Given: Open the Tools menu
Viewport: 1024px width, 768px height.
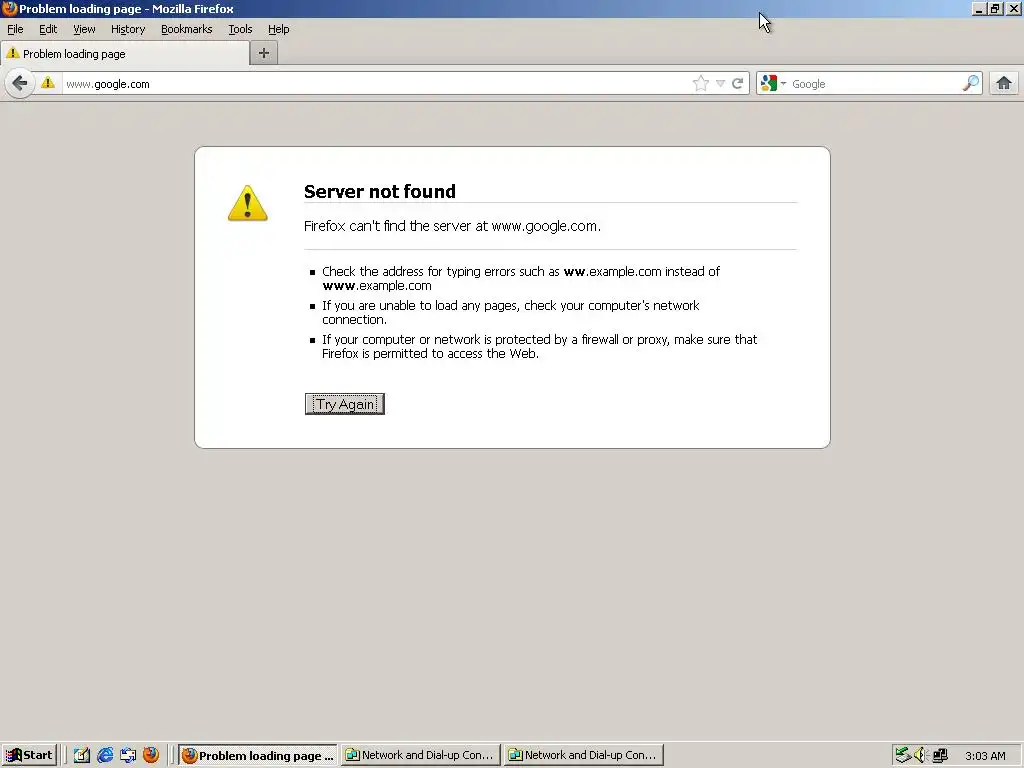Looking at the screenshot, I should (x=240, y=29).
